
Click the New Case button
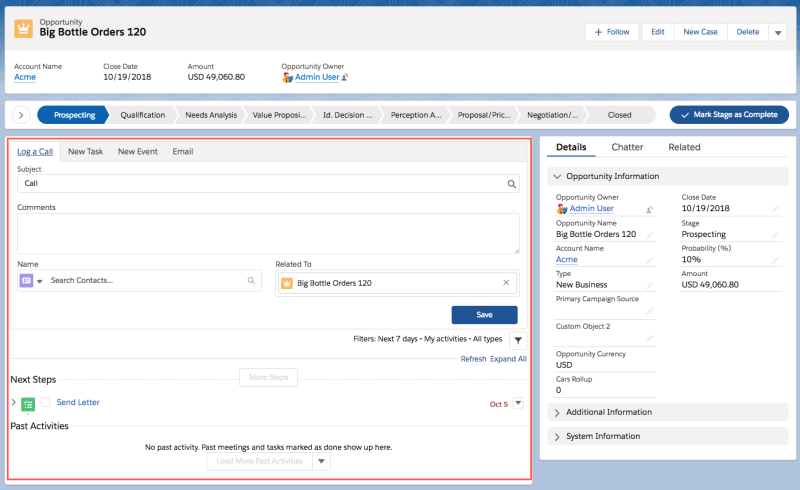pyautogui.click(x=701, y=32)
